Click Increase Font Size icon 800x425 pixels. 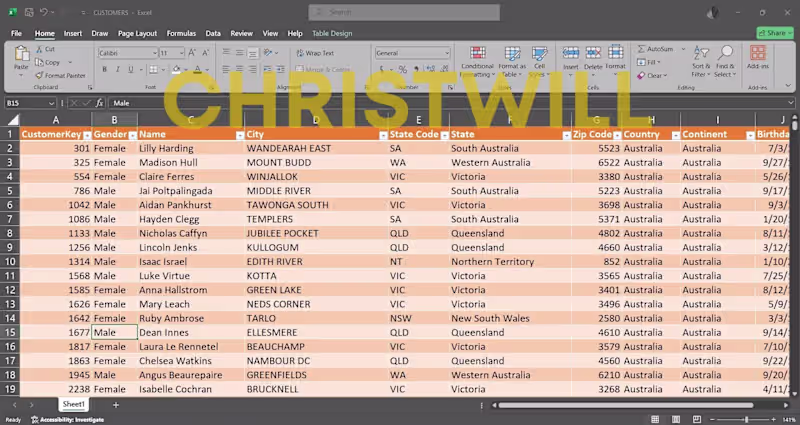coord(192,53)
